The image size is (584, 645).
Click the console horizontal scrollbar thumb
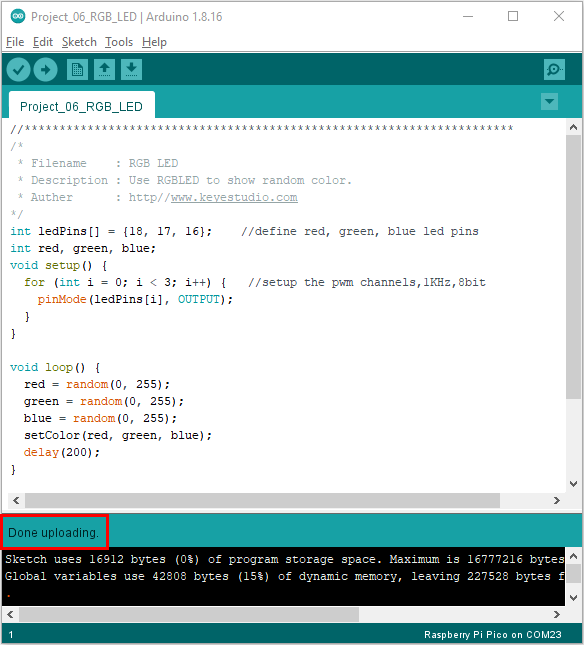point(189,615)
